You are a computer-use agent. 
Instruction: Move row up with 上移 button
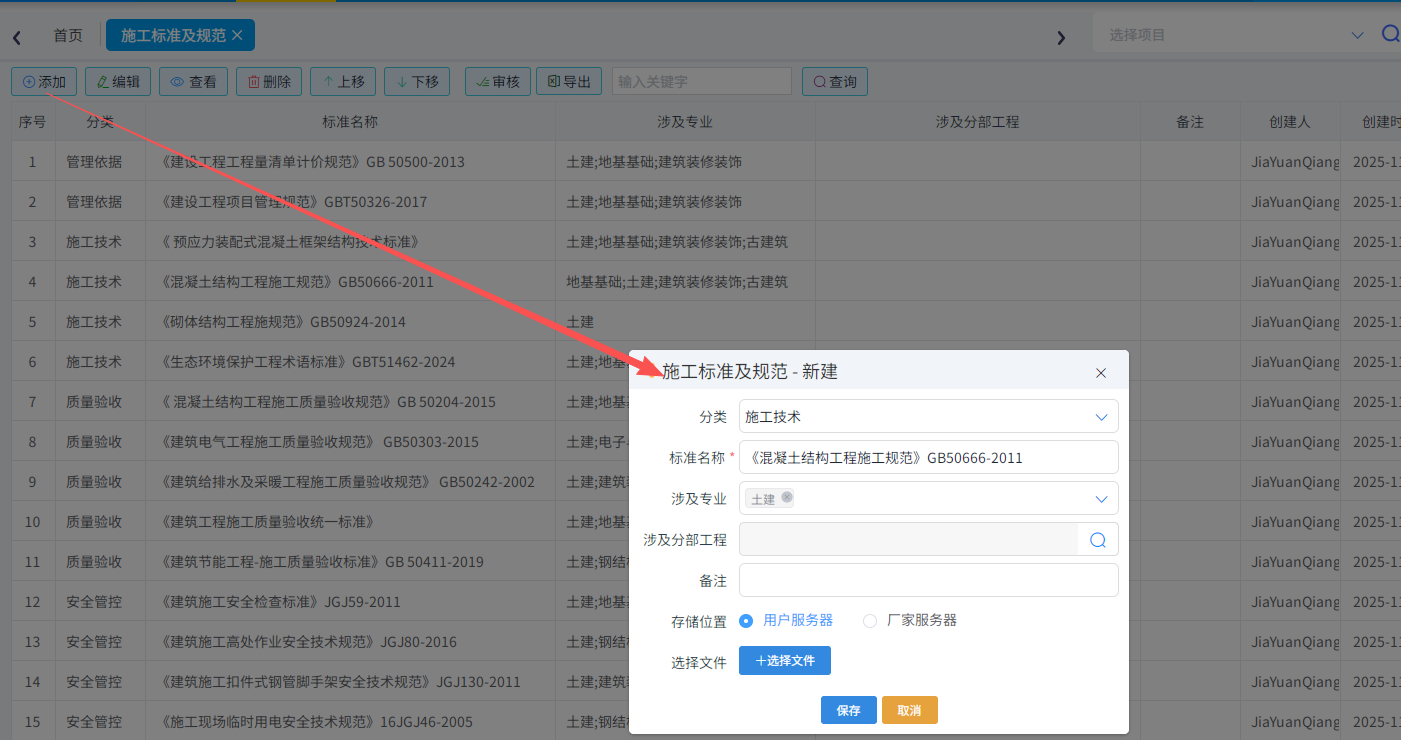click(x=343, y=82)
